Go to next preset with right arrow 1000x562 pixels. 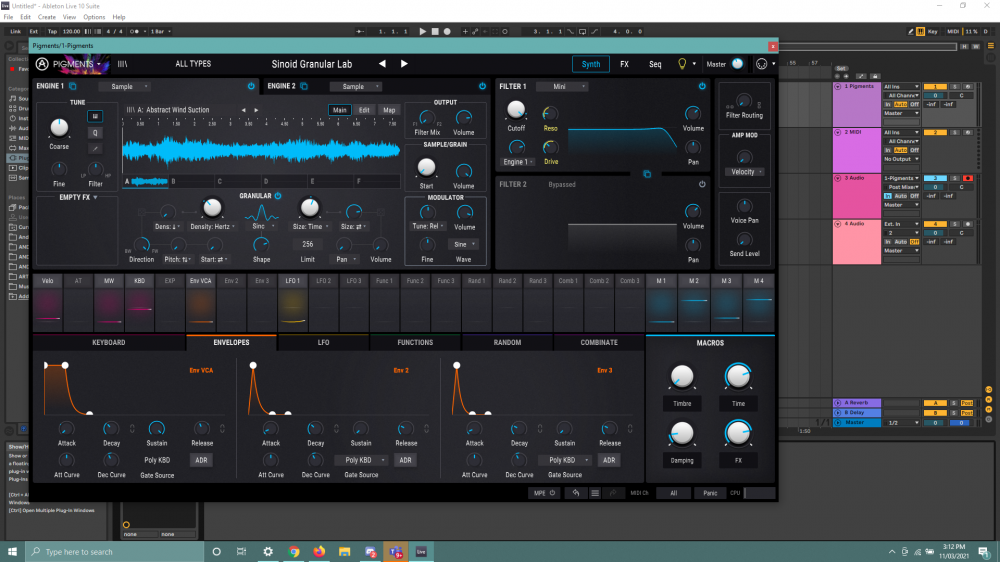[404, 64]
